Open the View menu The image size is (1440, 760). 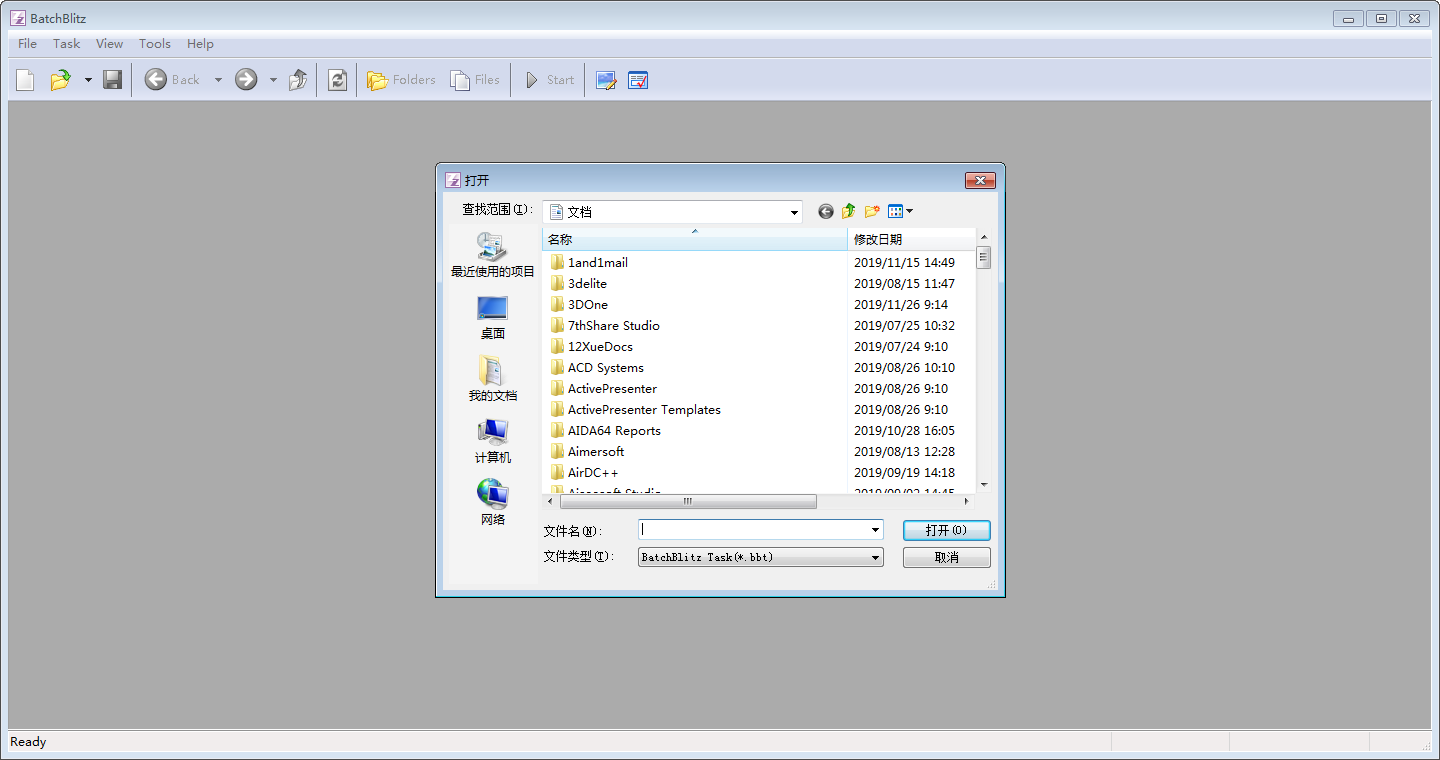coord(110,44)
